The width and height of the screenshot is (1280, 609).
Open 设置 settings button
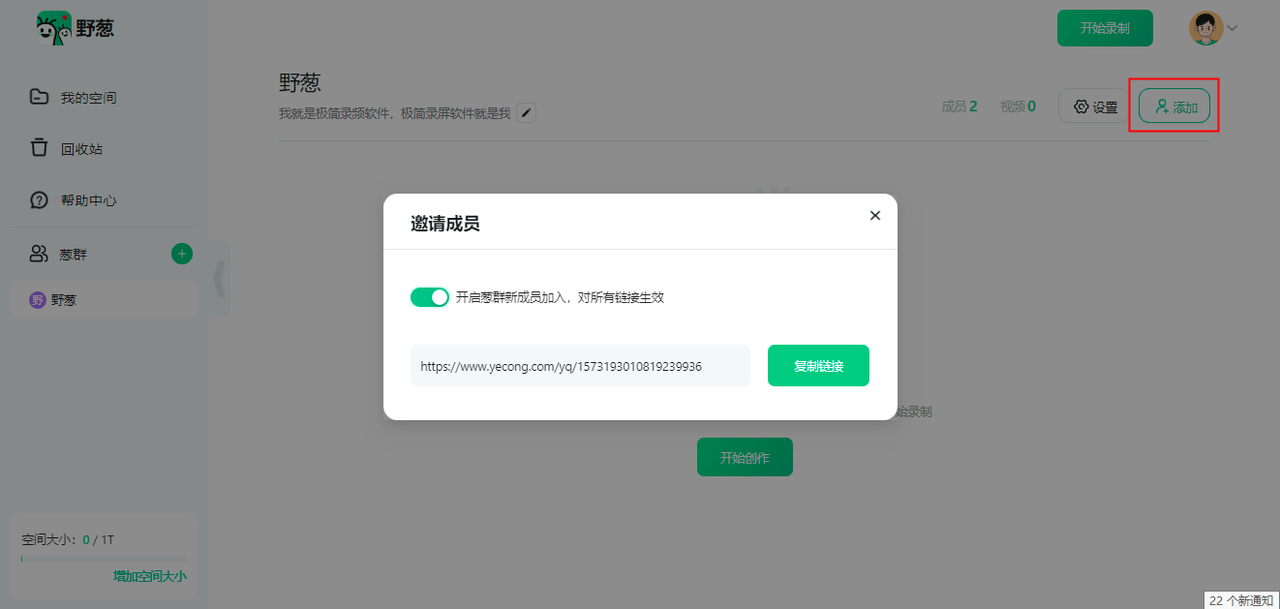[x=1095, y=106]
